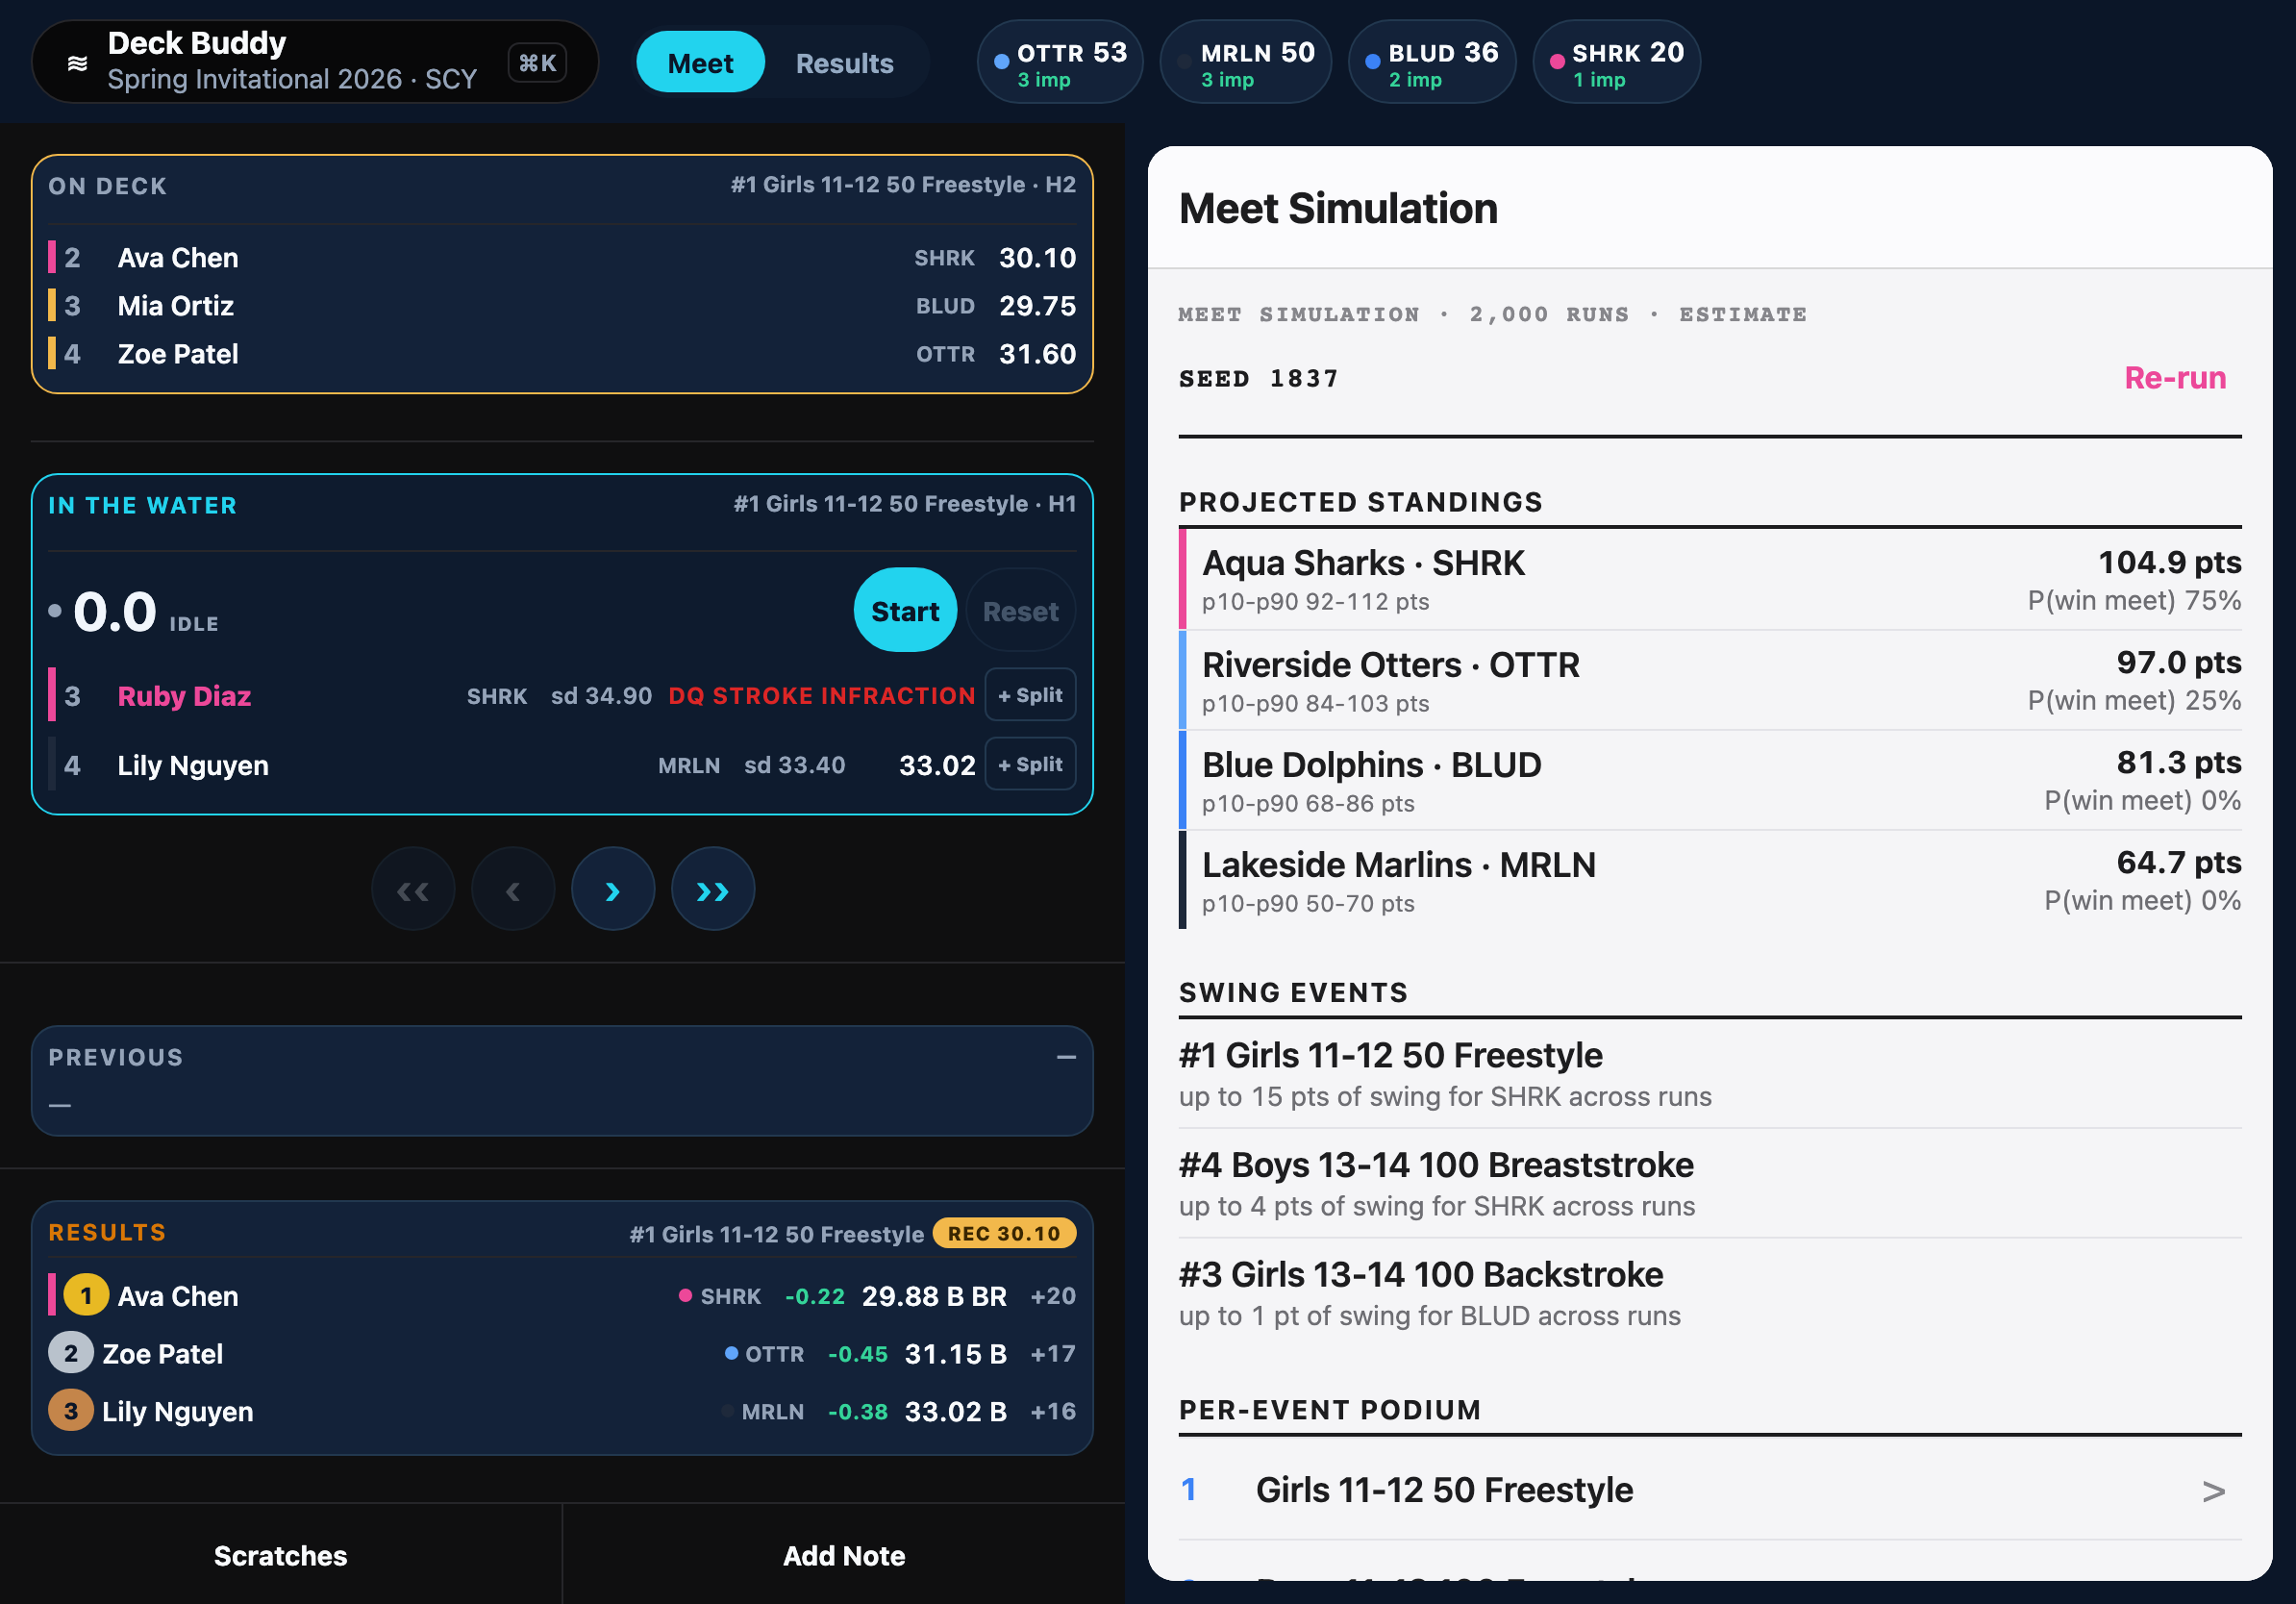Click Ava Chen's +20 points value

tap(1053, 1296)
